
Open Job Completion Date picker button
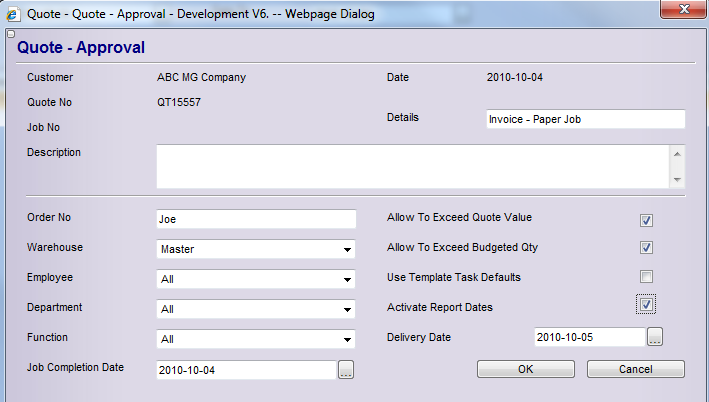point(346,370)
